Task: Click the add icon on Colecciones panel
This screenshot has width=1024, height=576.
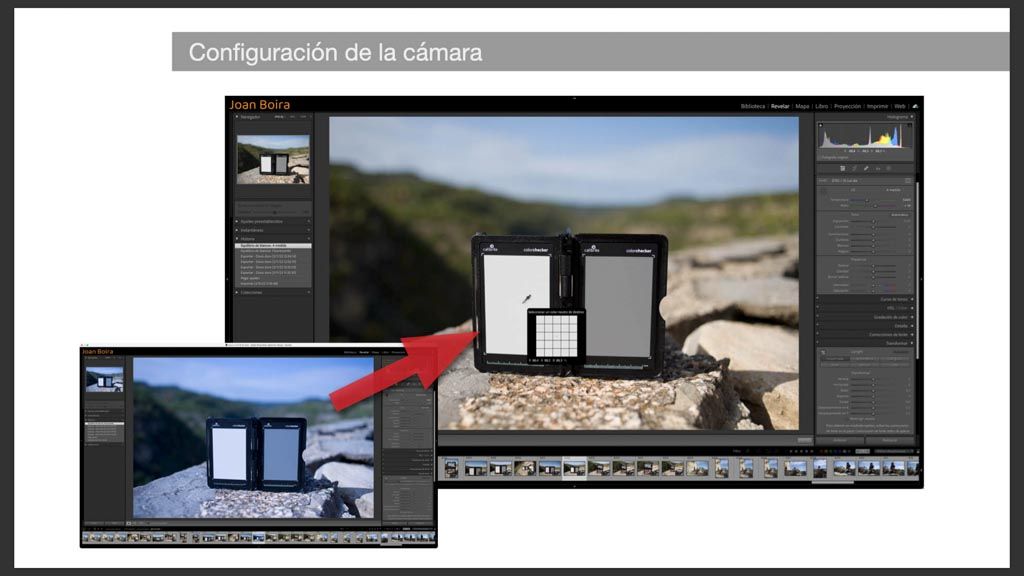Action: 308,292
